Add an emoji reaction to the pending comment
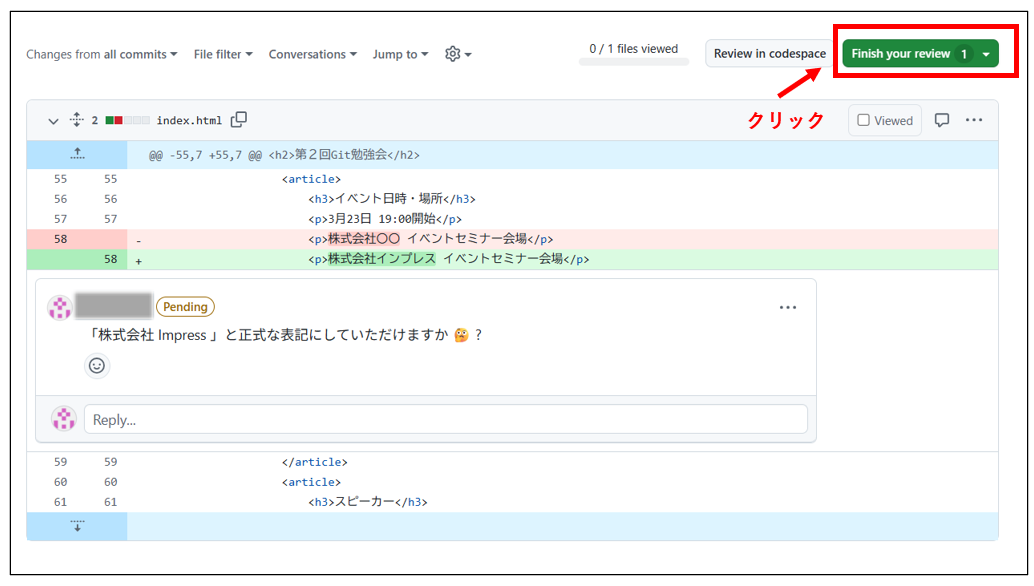 (x=96, y=366)
